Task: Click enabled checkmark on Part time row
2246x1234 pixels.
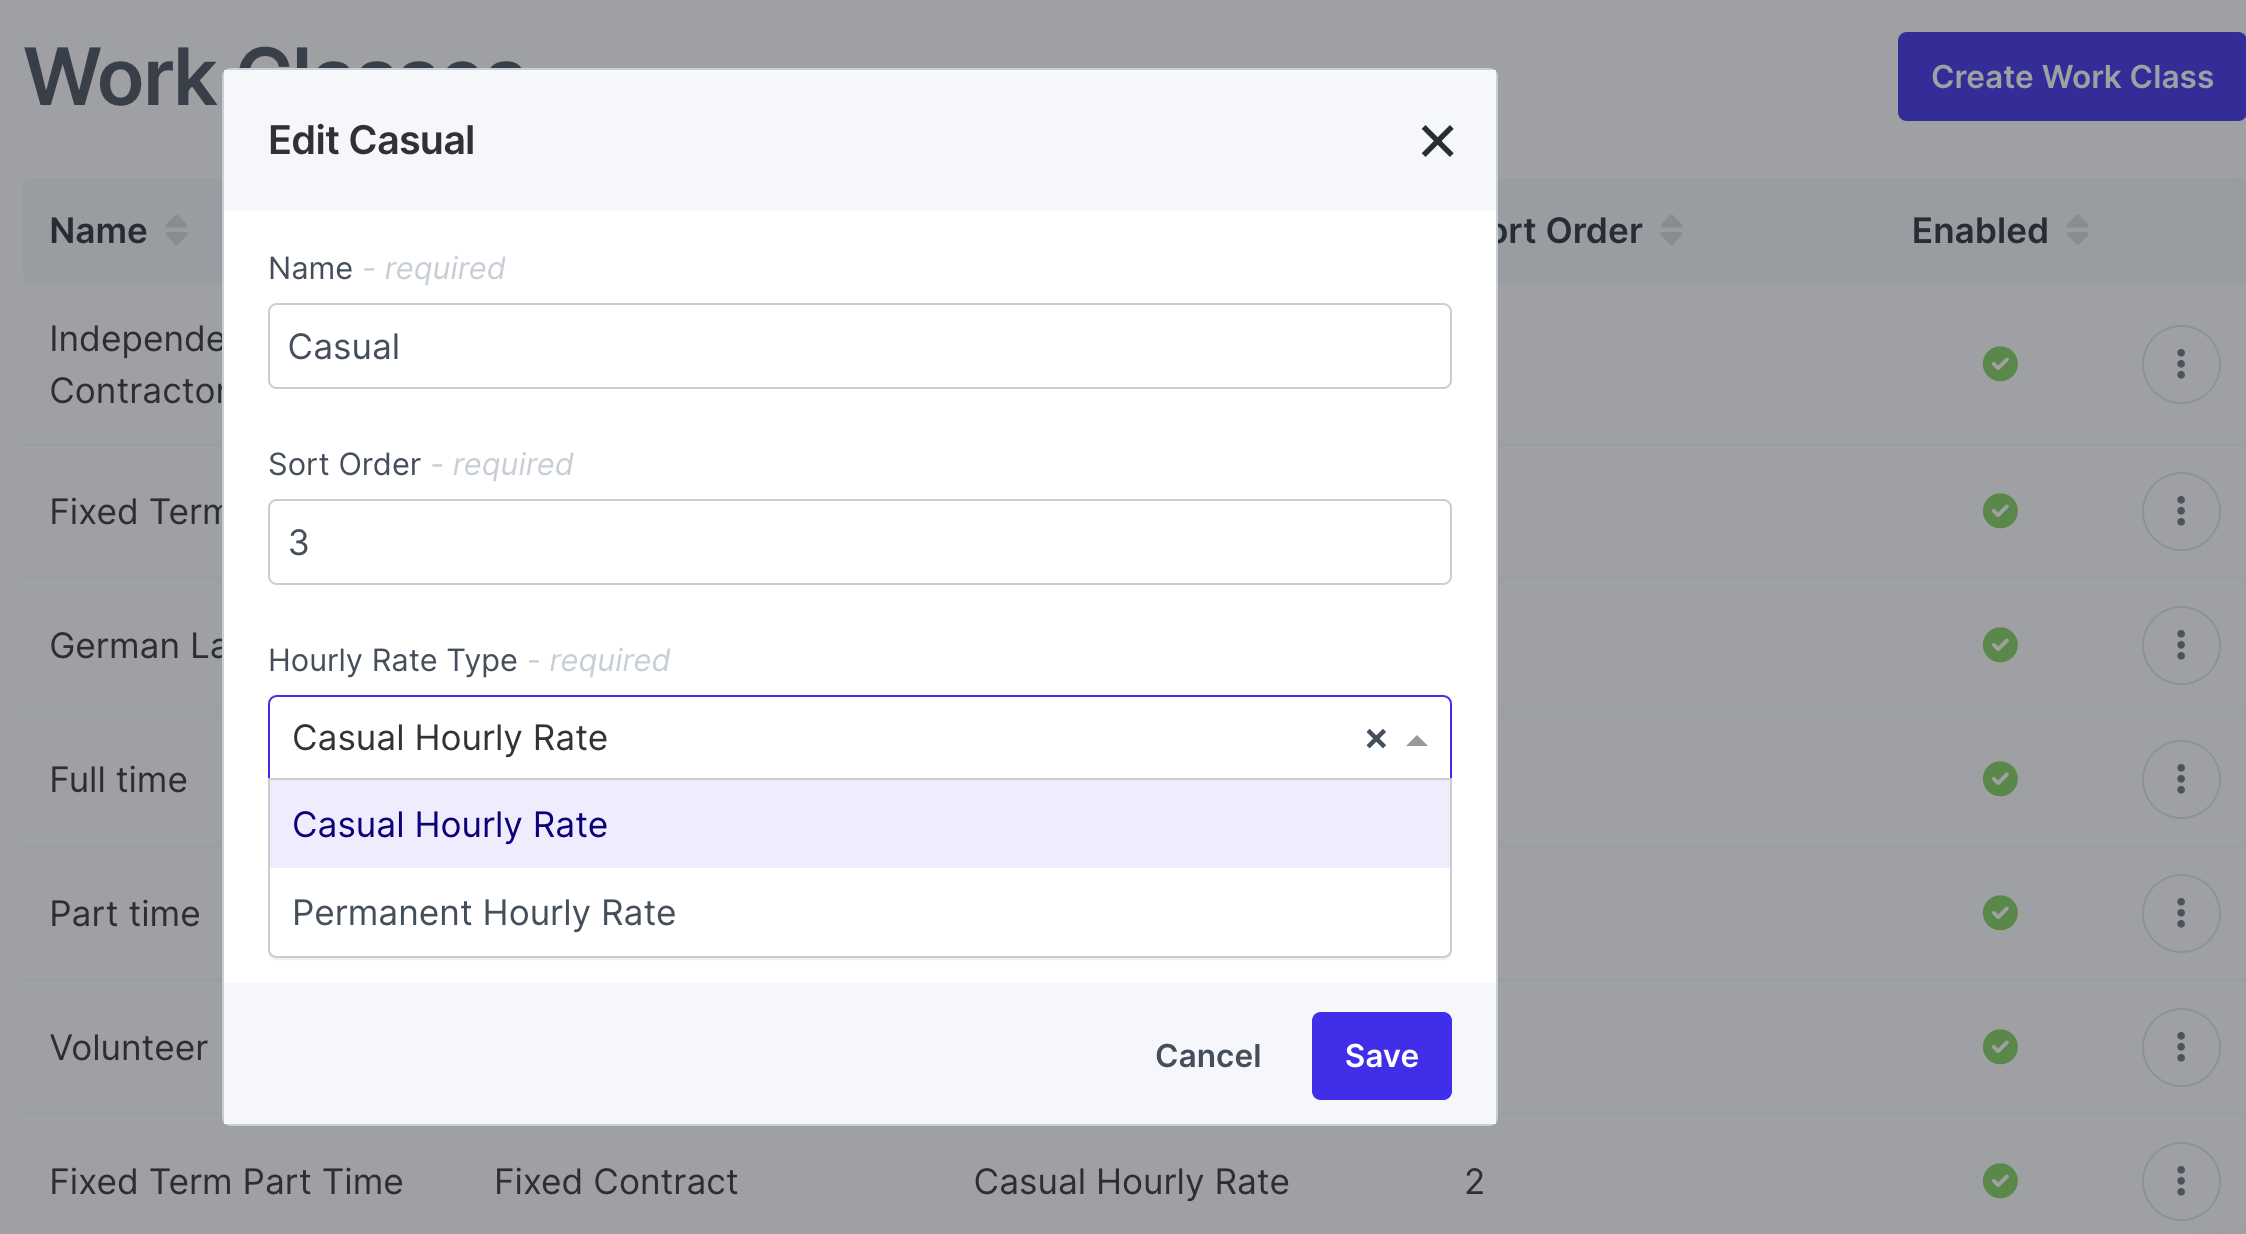Action: 2000,913
